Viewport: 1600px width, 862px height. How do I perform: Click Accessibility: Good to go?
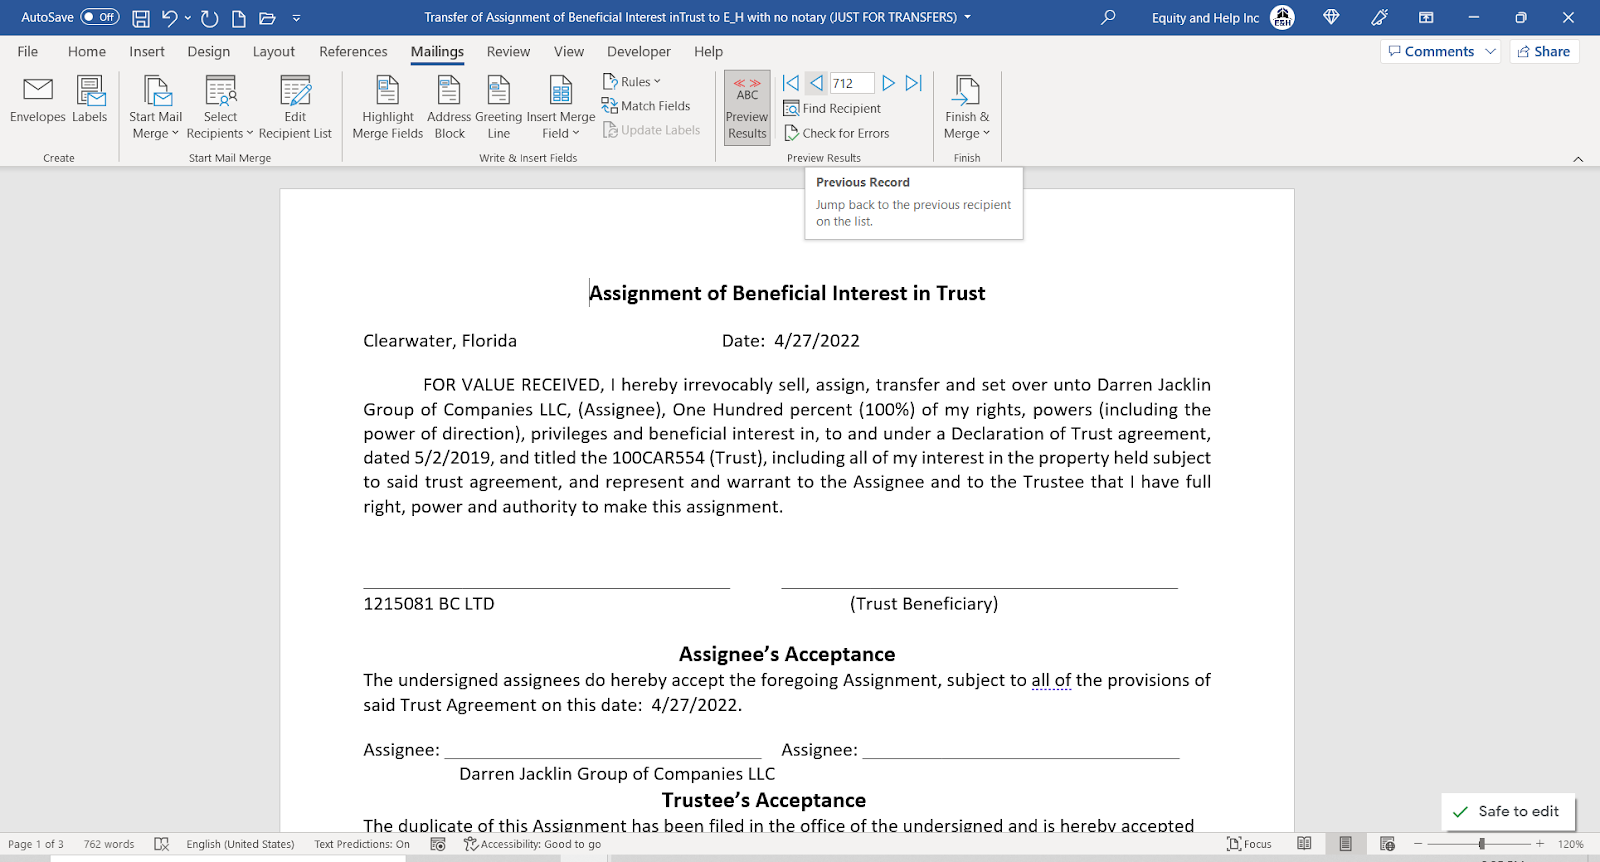pyautogui.click(x=532, y=844)
